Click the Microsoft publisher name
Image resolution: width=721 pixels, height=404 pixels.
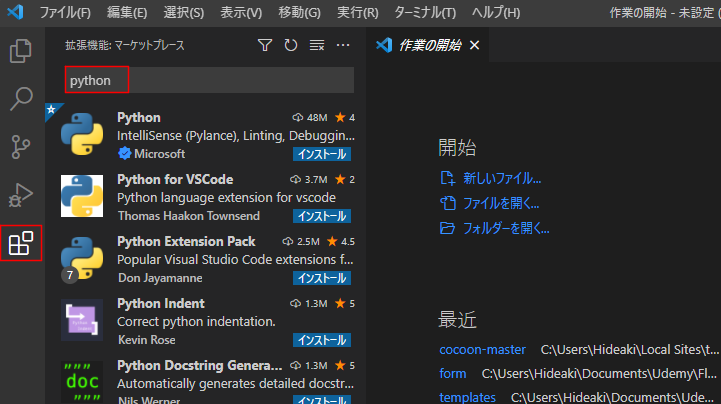coord(160,154)
